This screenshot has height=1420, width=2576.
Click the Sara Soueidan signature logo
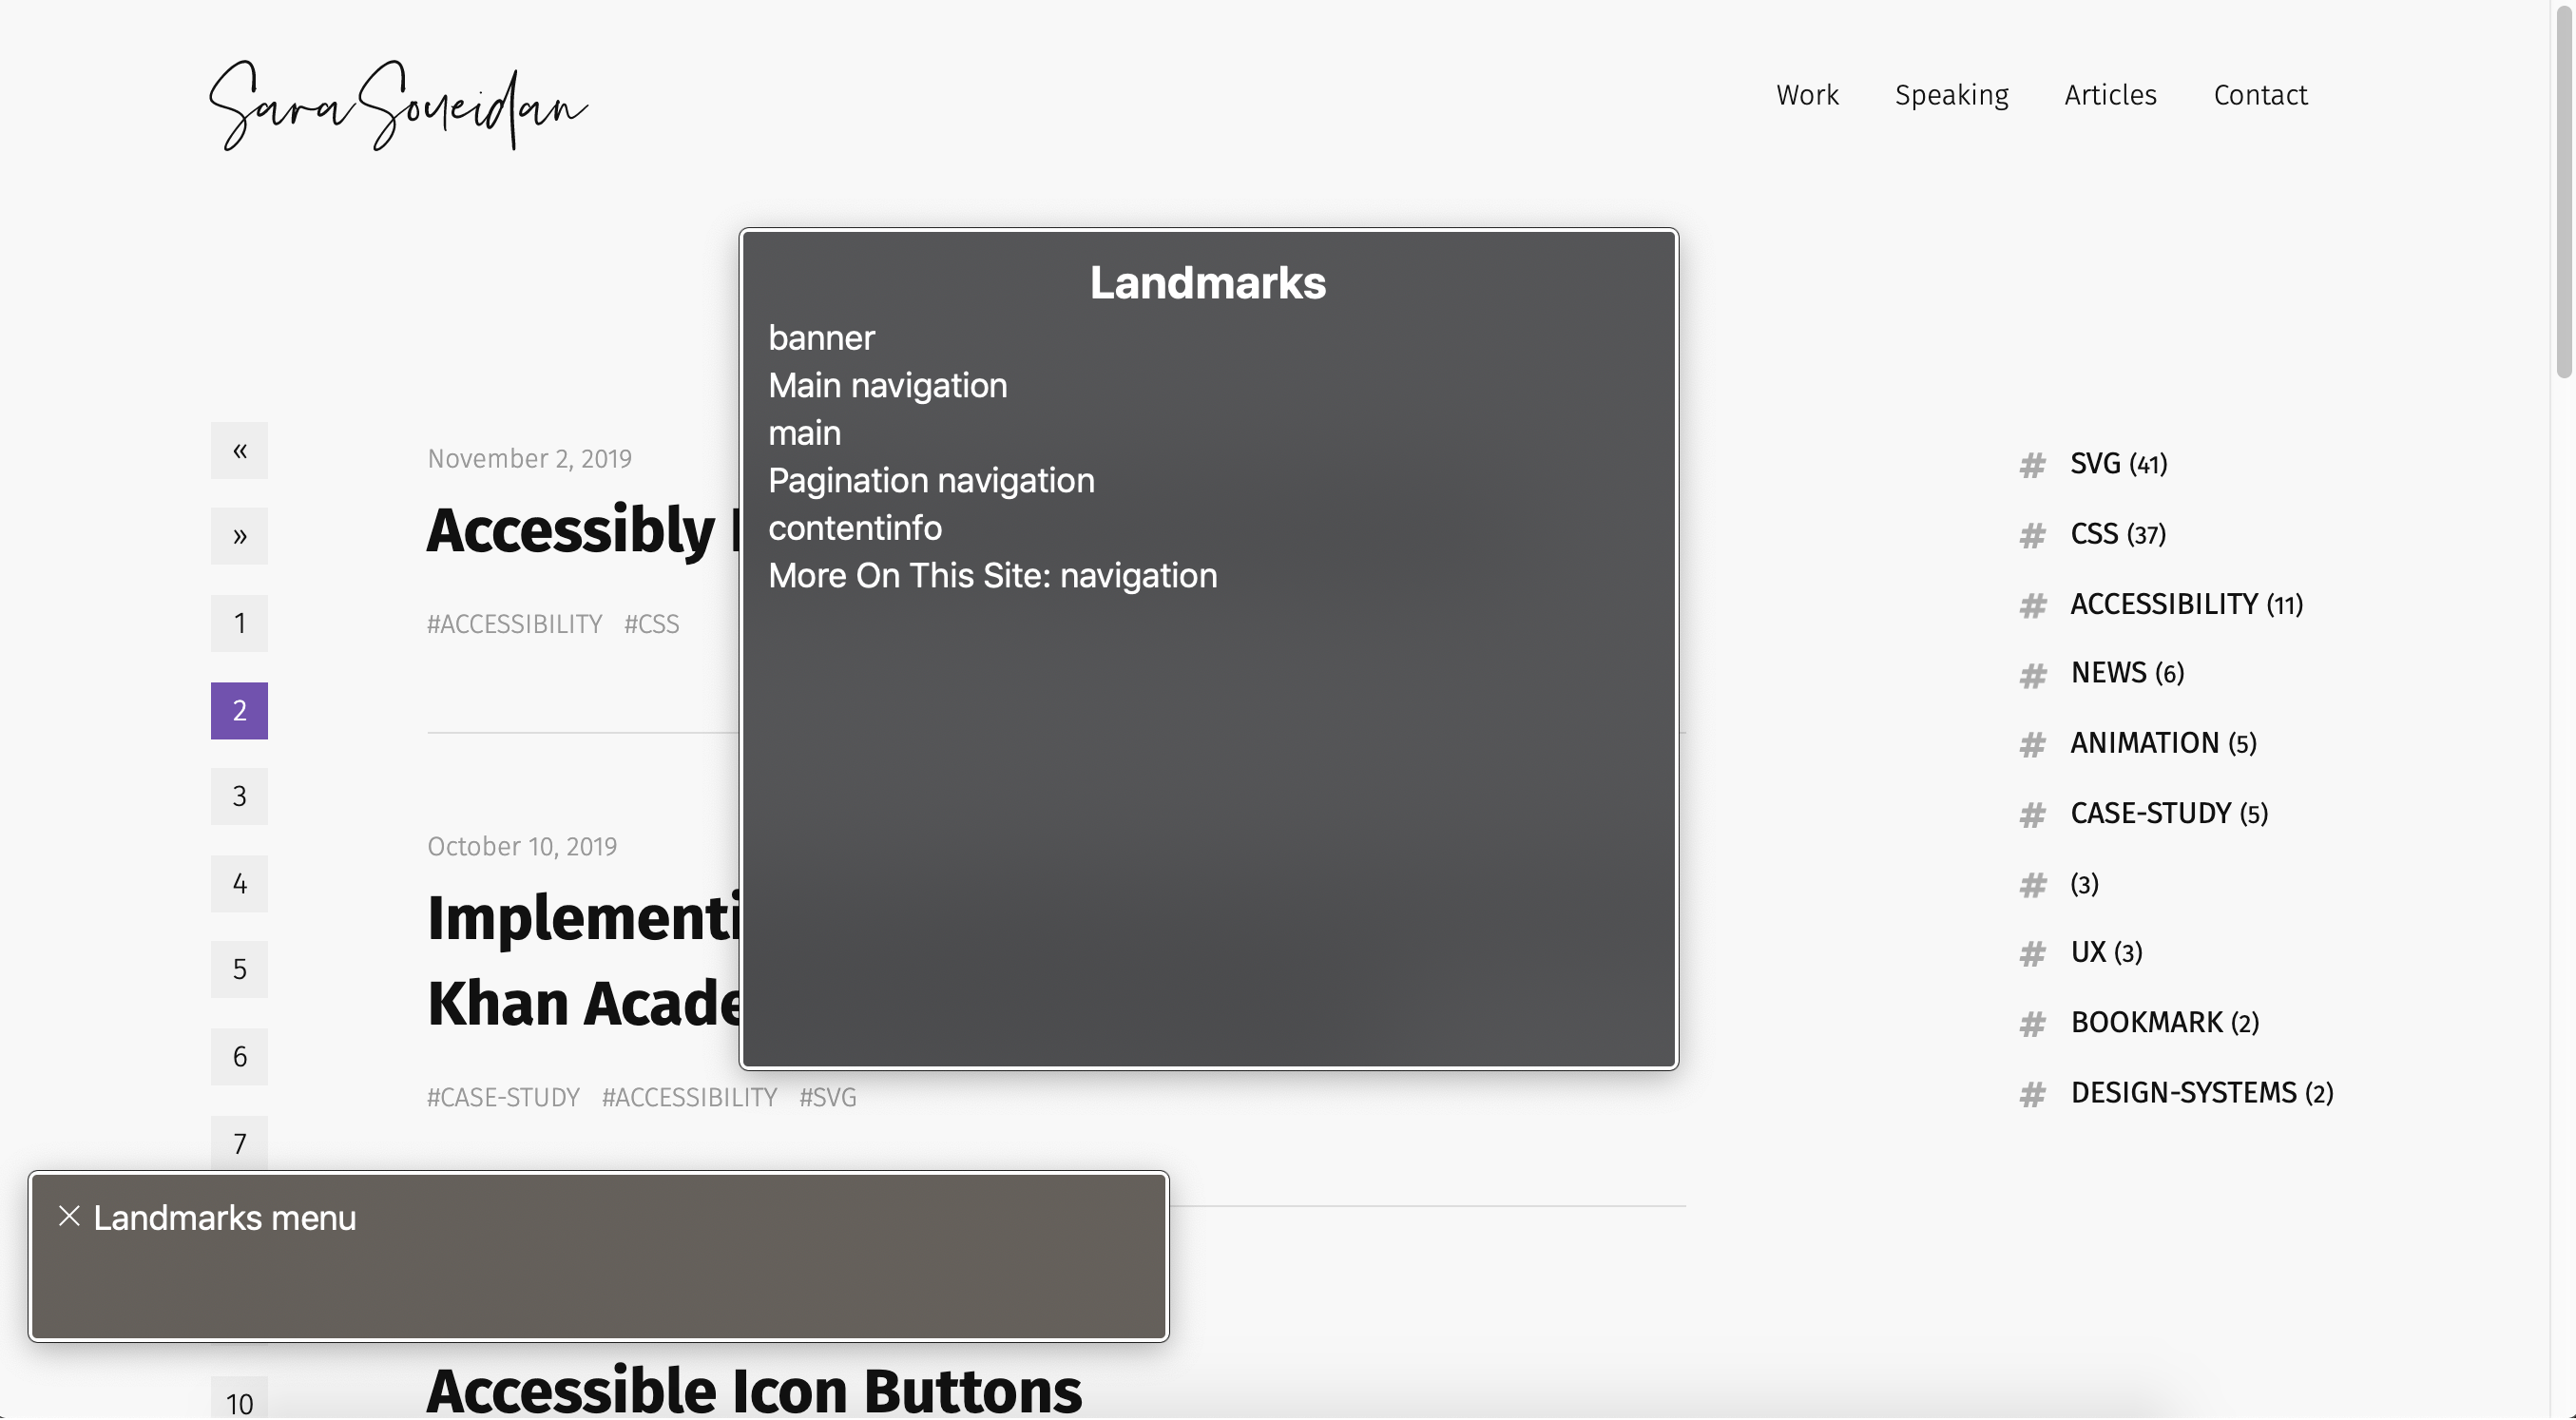tap(398, 105)
